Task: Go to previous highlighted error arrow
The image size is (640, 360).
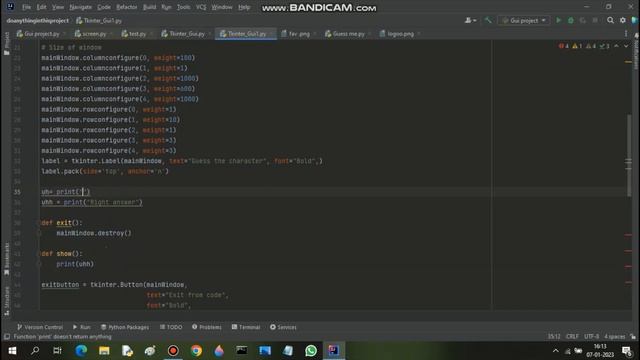Action: tap(616, 46)
